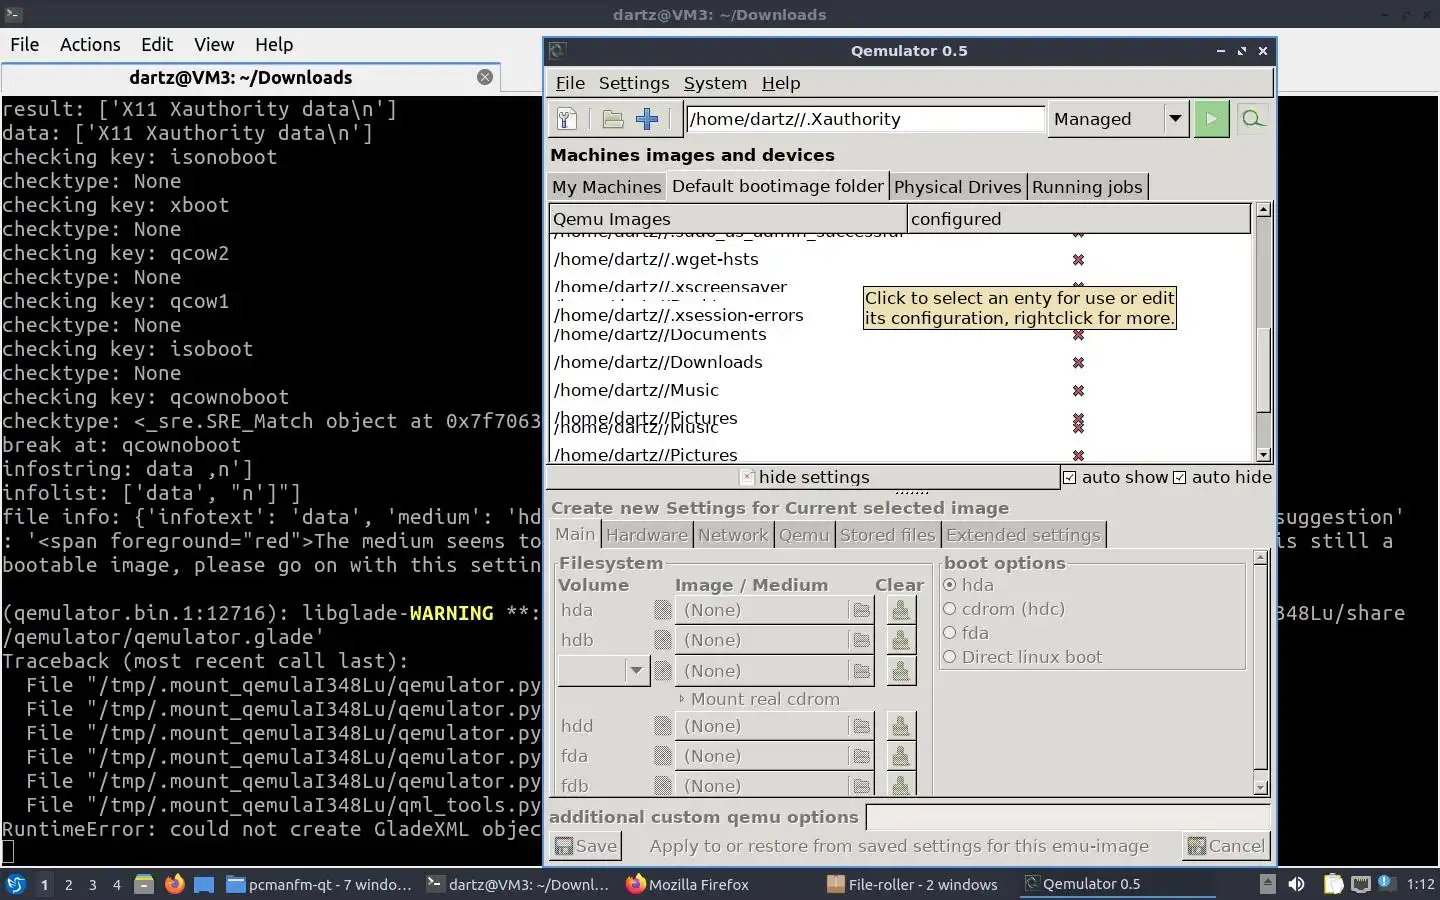The width and height of the screenshot is (1440, 900).
Task: Switch to the Running jobs tab
Action: [x=1087, y=187]
